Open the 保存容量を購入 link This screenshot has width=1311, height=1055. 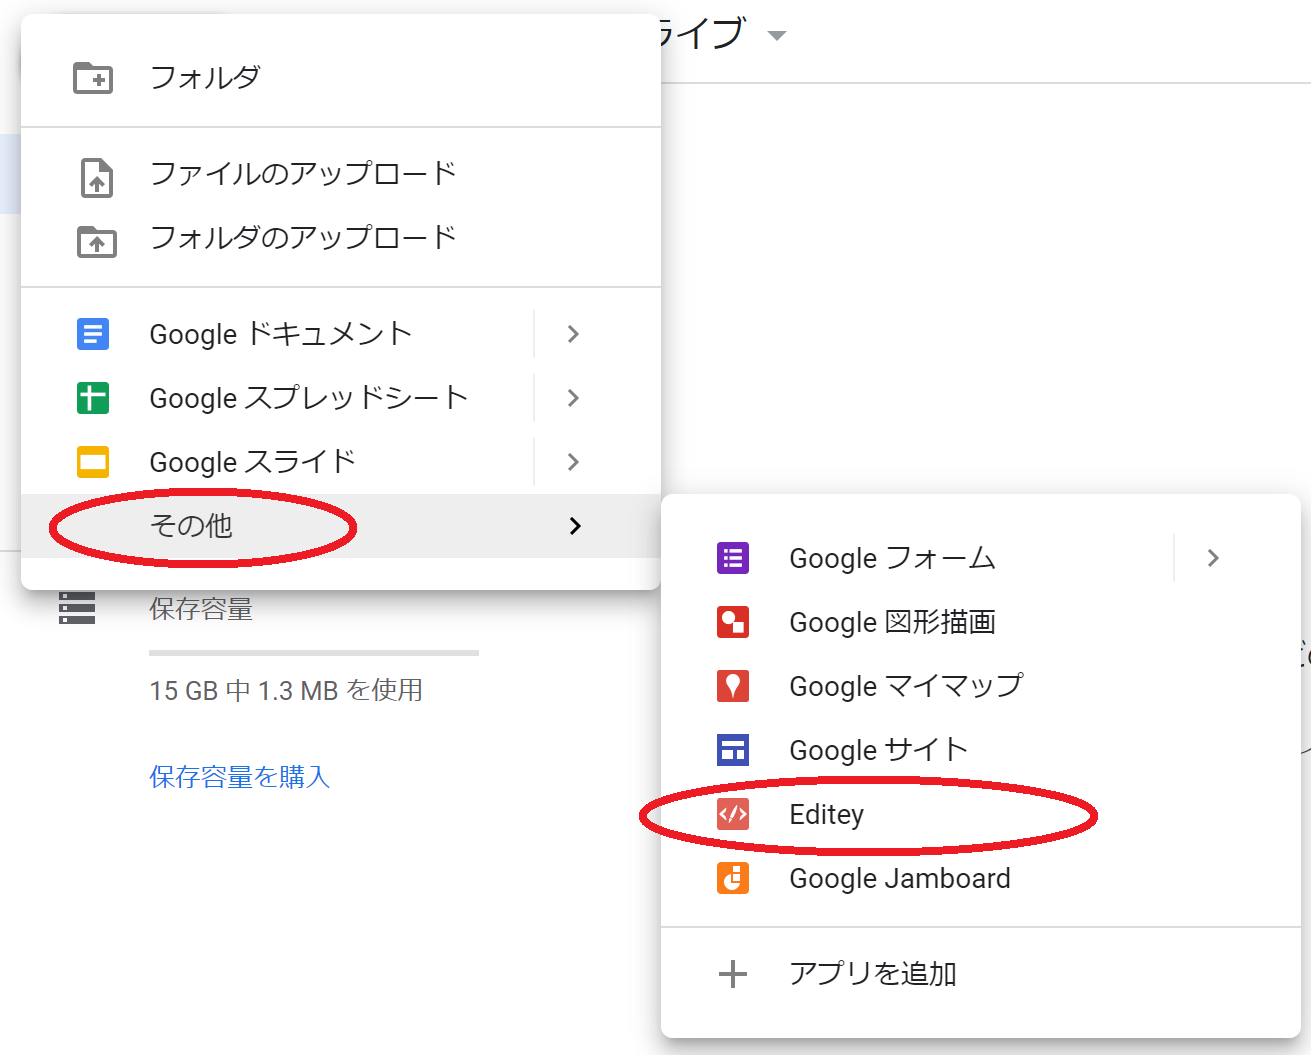pyautogui.click(x=240, y=777)
